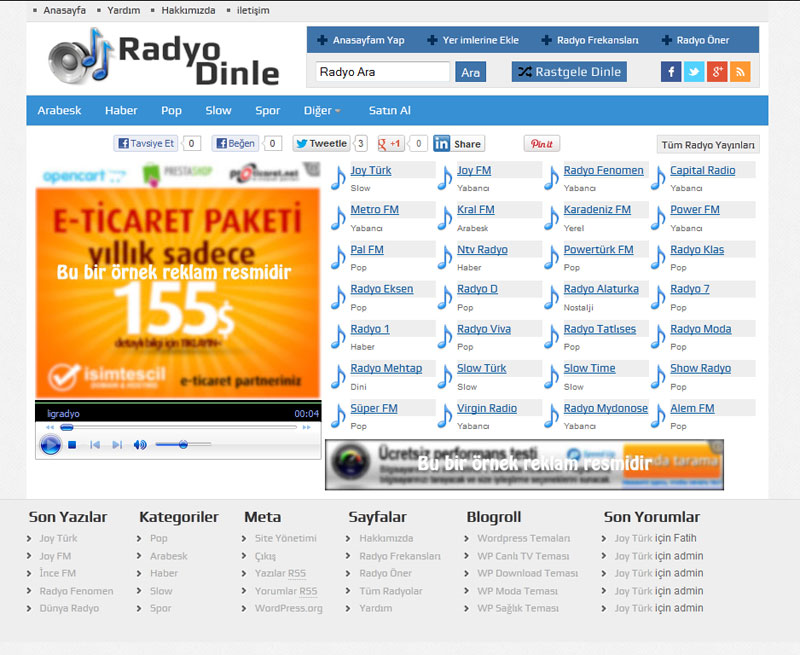Open Yorumlar RSS under Meta
800x655 pixels.
tap(286, 591)
